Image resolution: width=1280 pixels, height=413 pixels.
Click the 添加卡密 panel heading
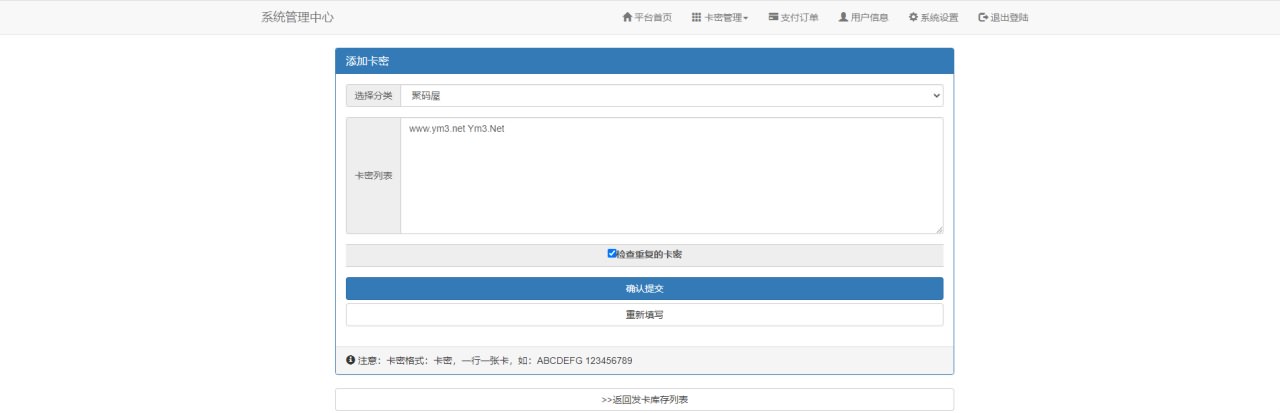point(644,61)
